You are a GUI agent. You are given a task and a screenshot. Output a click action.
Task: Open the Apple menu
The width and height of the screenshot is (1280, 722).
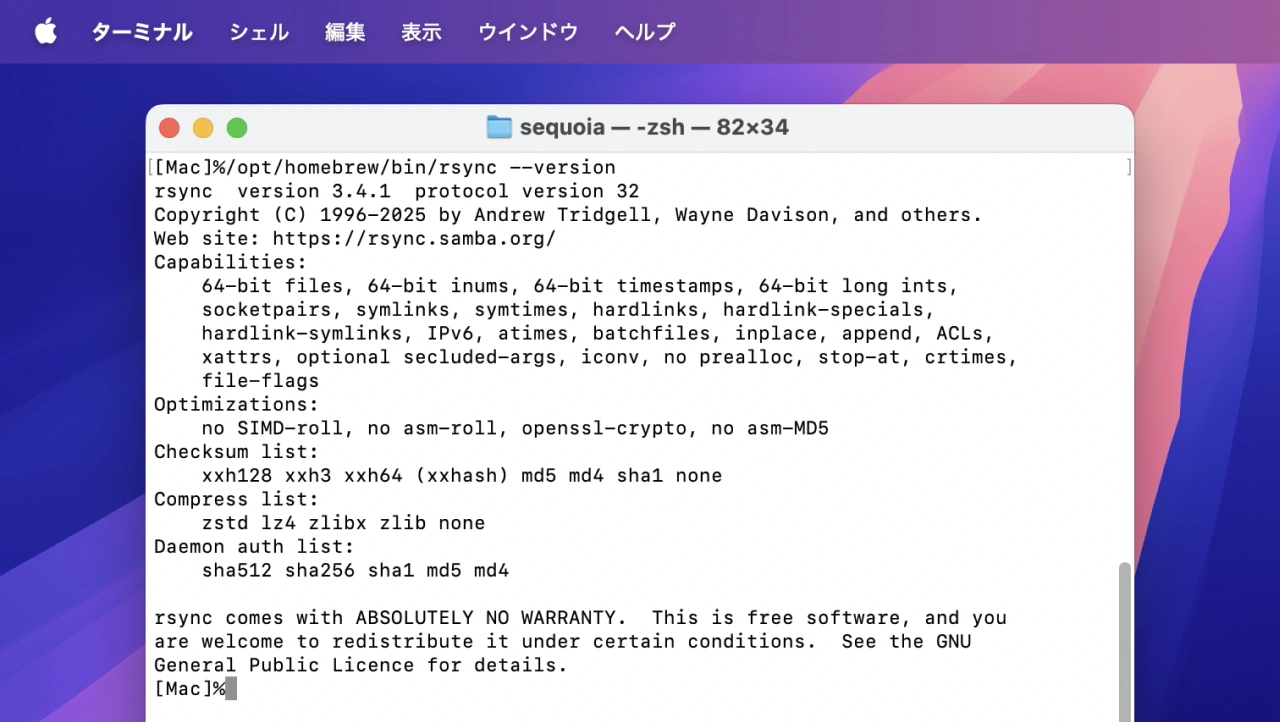pyautogui.click(x=46, y=32)
